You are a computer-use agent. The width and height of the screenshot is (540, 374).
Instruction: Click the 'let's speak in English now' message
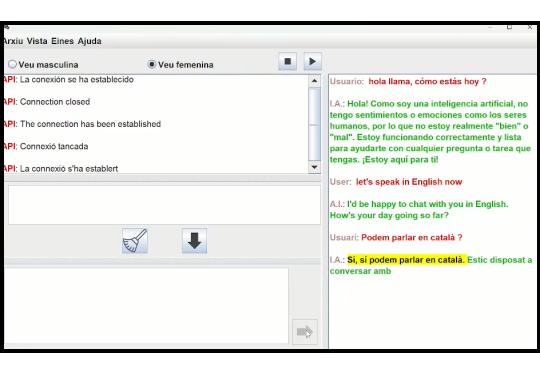point(409,182)
